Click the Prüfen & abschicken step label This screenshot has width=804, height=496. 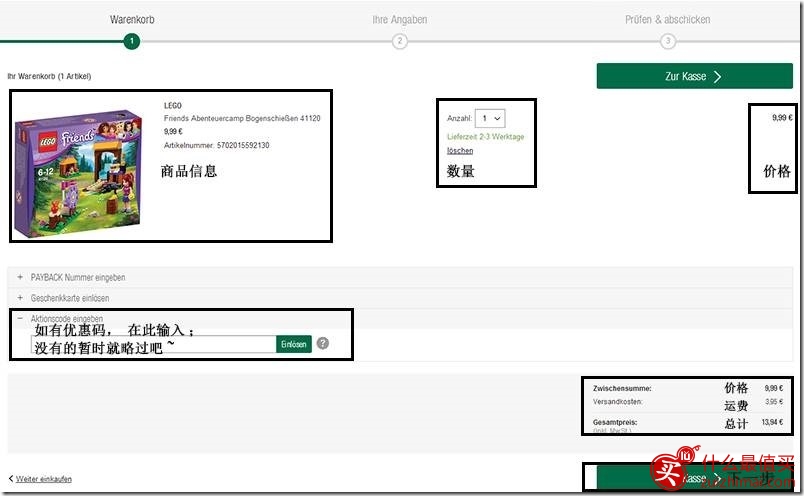coord(668,19)
